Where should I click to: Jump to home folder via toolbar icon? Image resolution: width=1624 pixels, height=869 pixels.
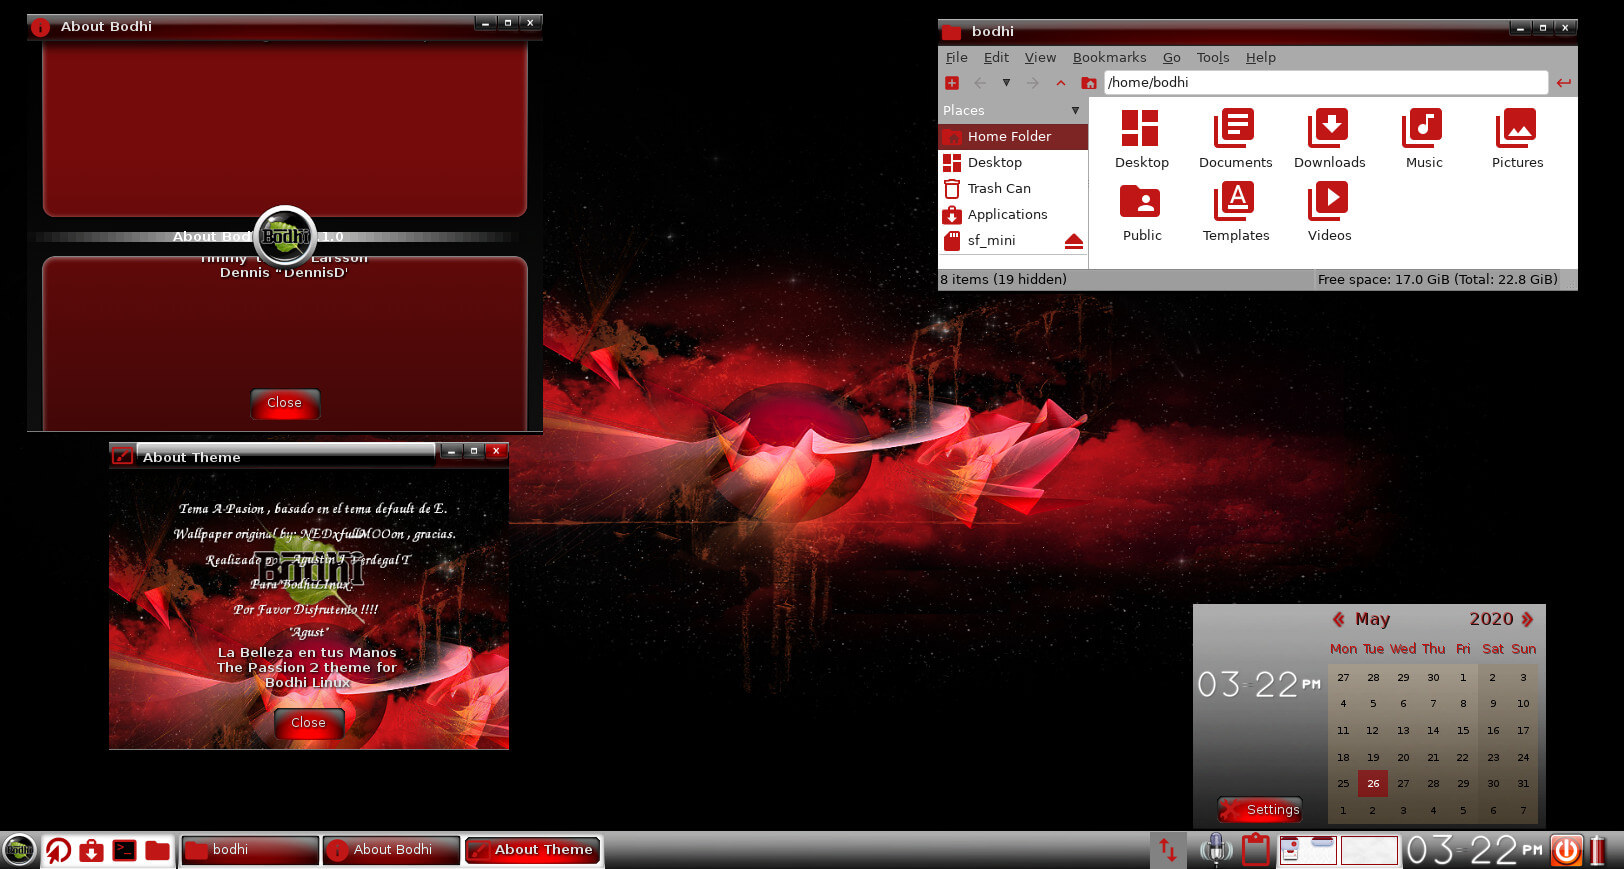1089,83
